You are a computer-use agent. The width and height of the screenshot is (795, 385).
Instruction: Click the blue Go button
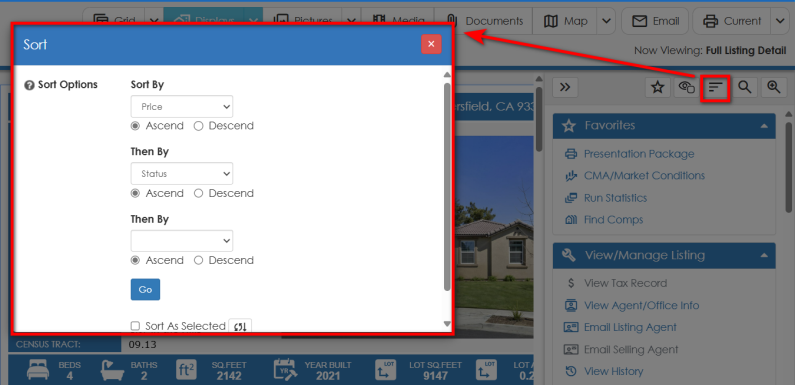145,289
